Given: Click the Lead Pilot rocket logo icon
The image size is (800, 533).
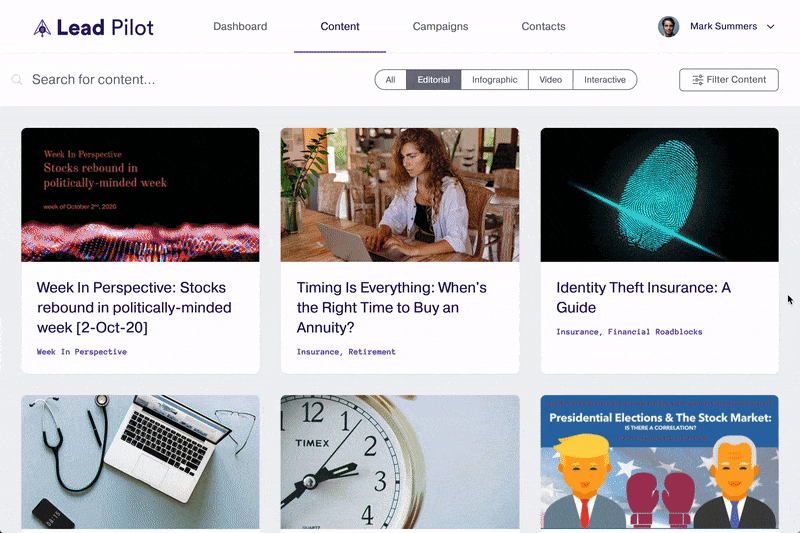Looking at the screenshot, I should click(x=42, y=28).
